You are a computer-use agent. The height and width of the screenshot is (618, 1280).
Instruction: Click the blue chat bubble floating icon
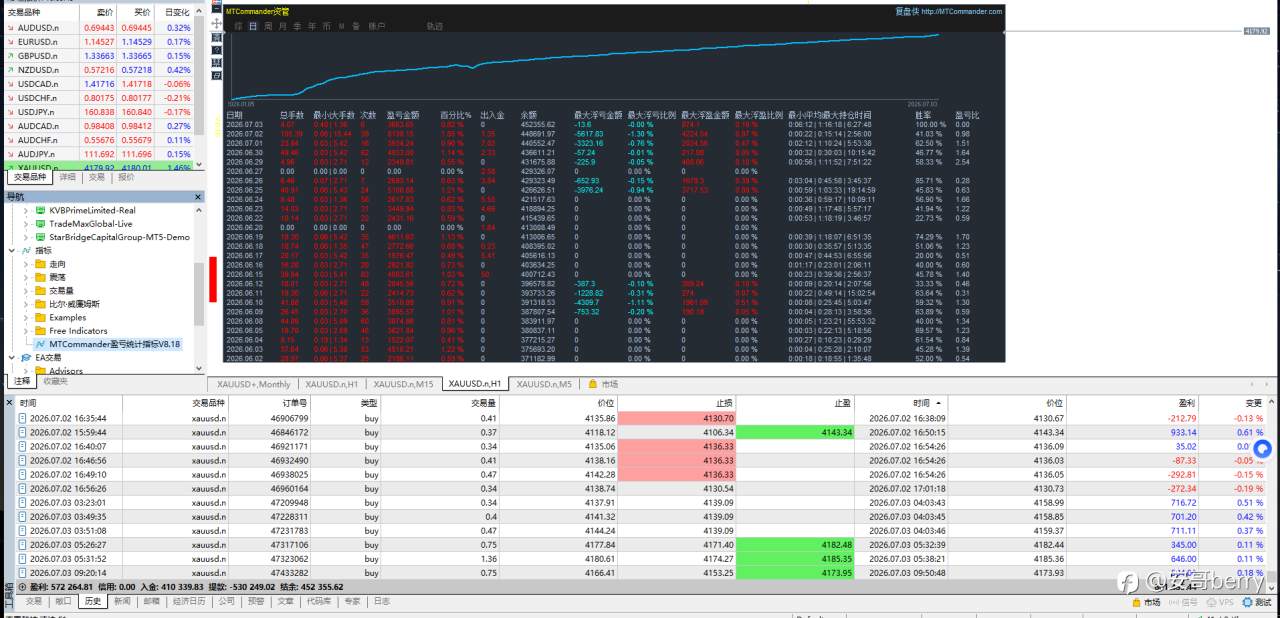[1262, 450]
